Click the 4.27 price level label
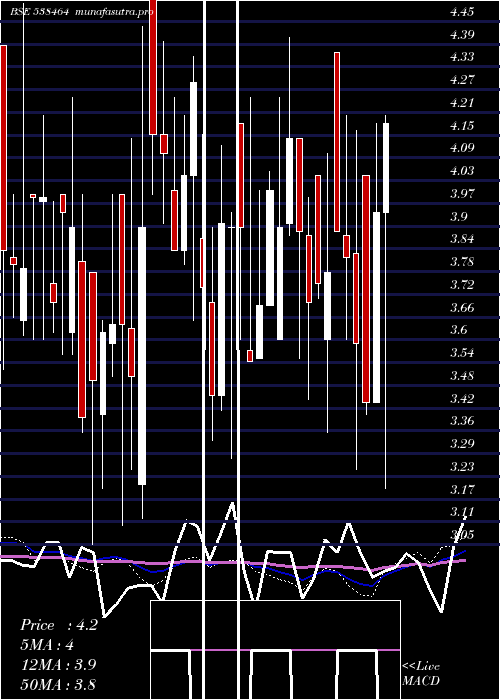 pyautogui.click(x=462, y=80)
